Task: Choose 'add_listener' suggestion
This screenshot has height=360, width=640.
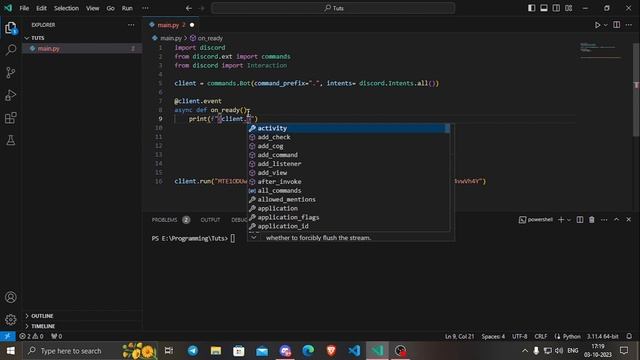Action: coord(349,164)
